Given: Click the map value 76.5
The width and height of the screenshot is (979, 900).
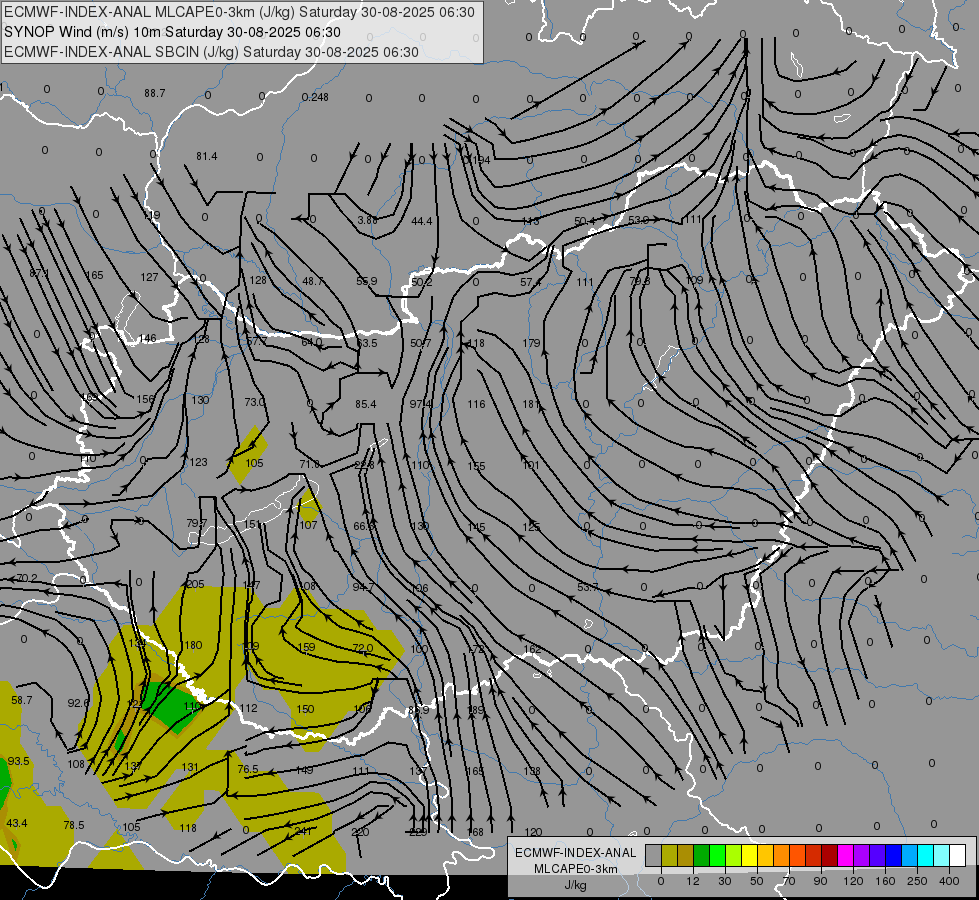Looking at the screenshot, I should coord(248,769).
